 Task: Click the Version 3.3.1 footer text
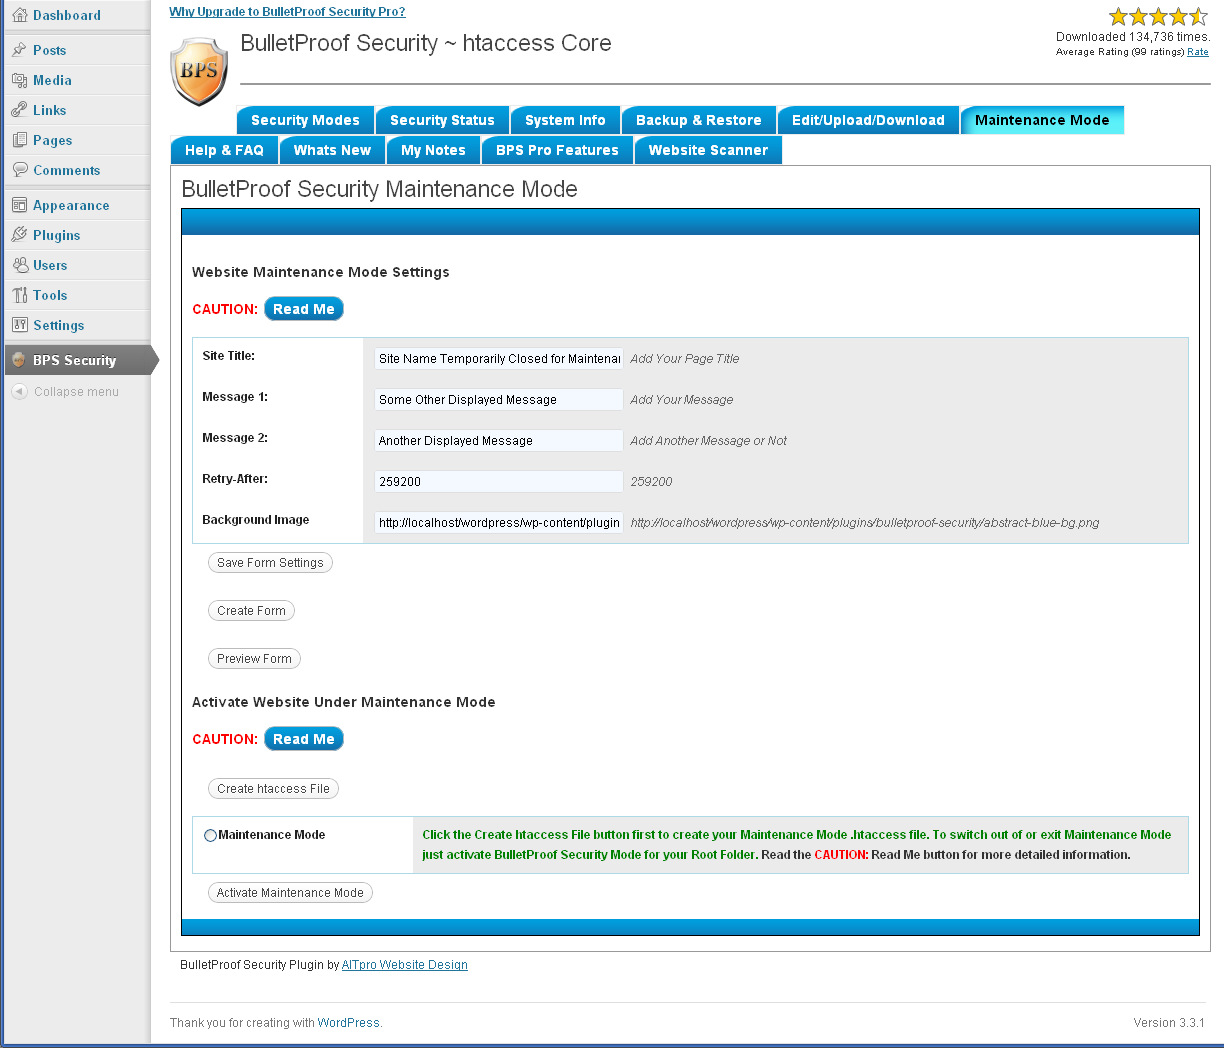(1169, 1023)
